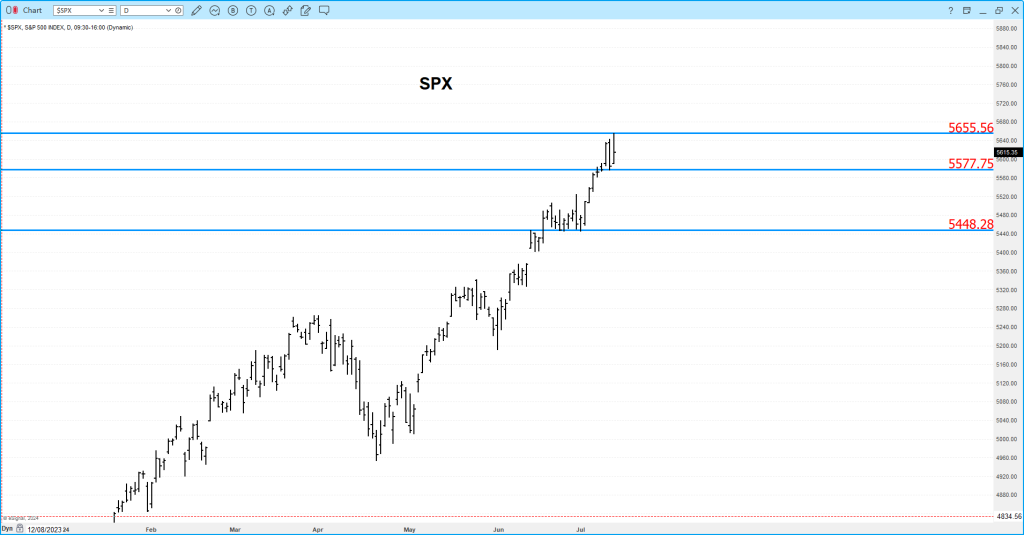The height and width of the screenshot is (535, 1024).
Task: Click the 12/08/2023 date field
Action: (x=44, y=530)
